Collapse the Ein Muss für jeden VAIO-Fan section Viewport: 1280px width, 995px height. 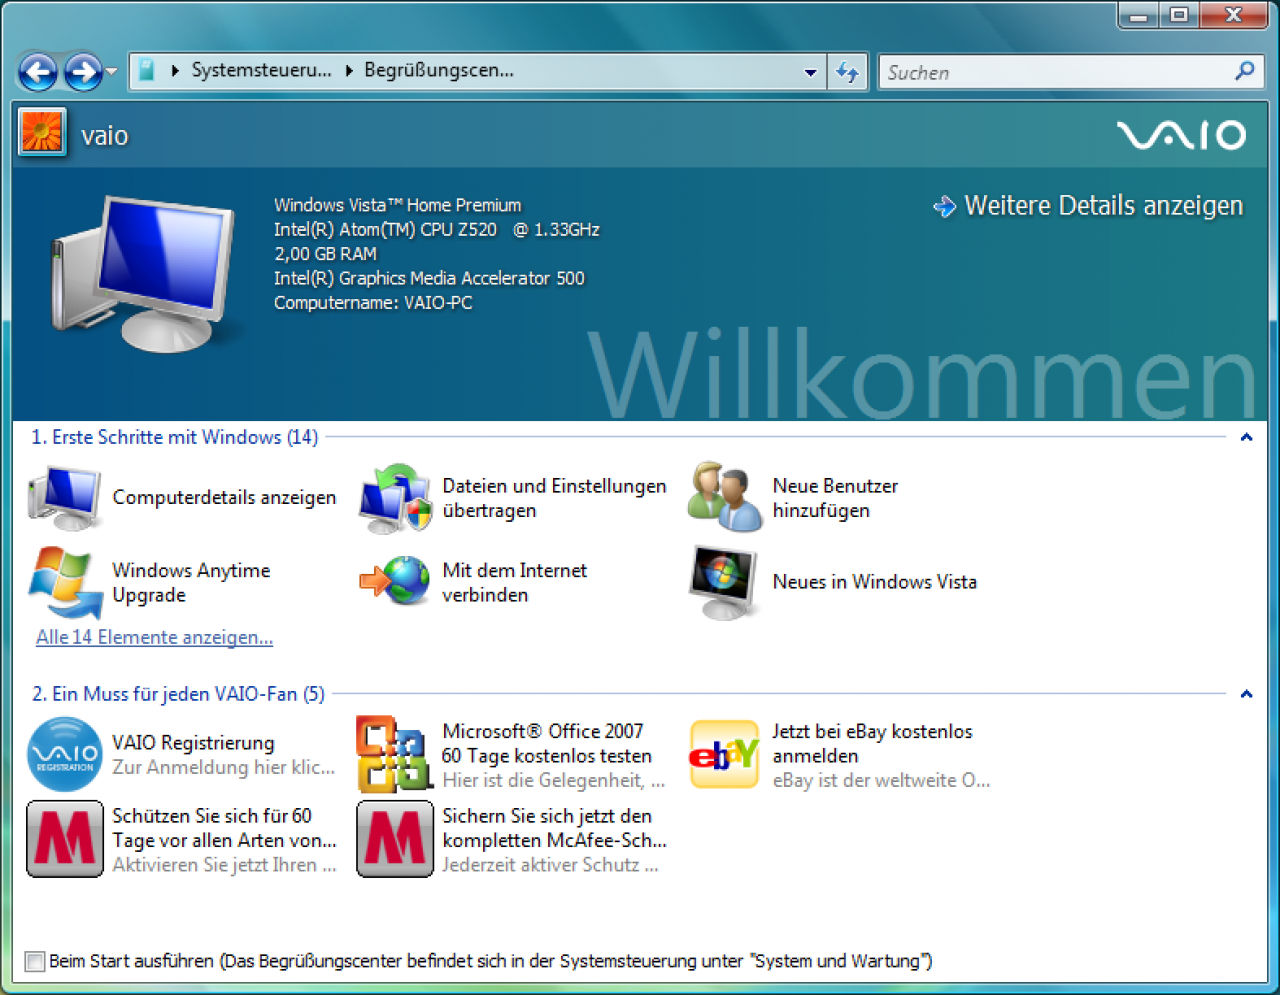(1246, 694)
